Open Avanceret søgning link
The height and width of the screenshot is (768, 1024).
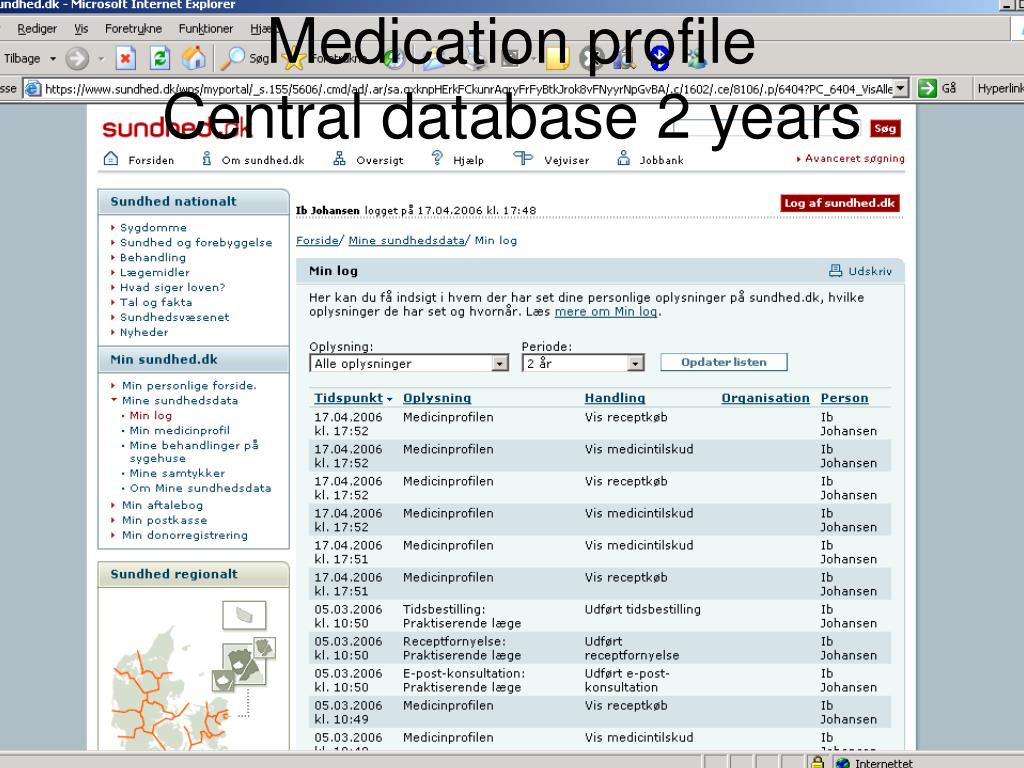(854, 158)
